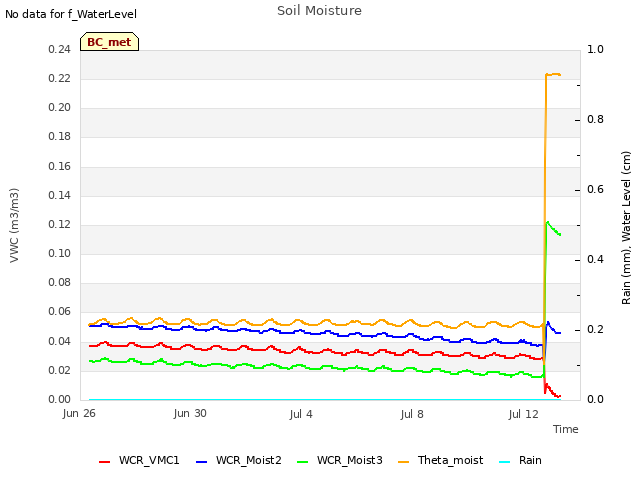Click the 0.18 left axis value
640x480 pixels.
click(60, 137)
